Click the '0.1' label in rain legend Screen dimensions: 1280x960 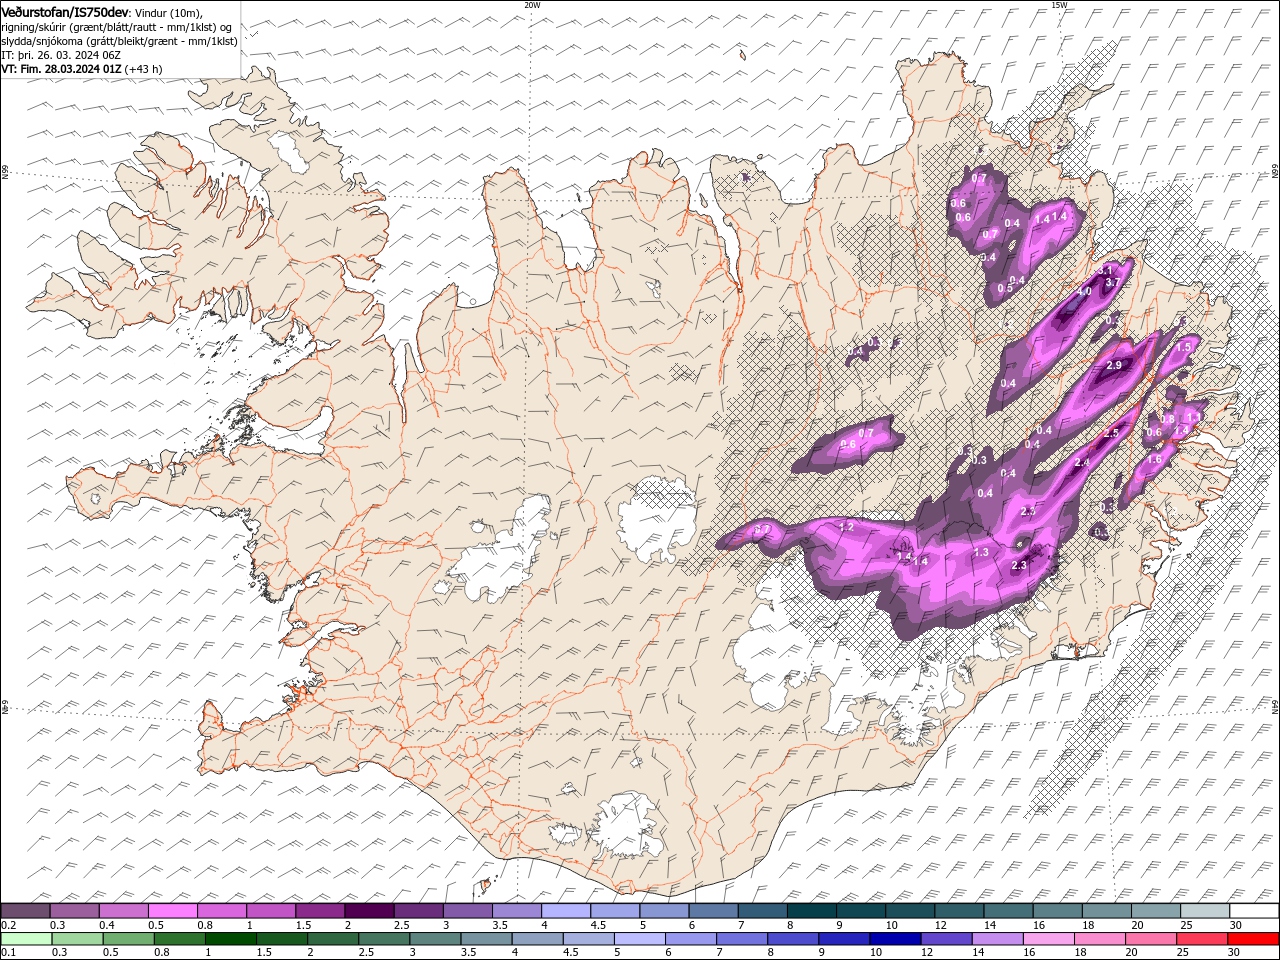click(7, 953)
